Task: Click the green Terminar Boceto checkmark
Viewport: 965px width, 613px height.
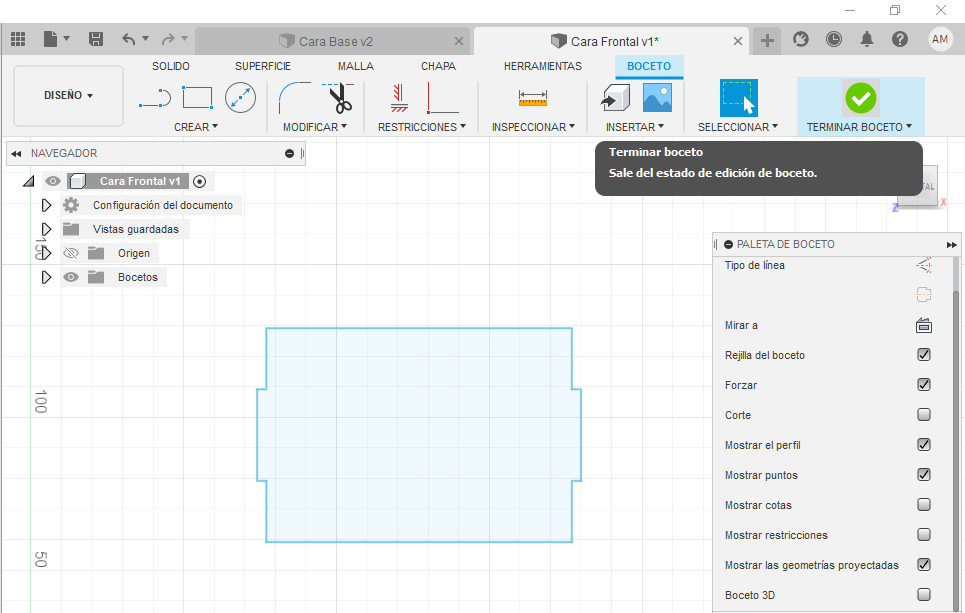Action: pos(860,98)
